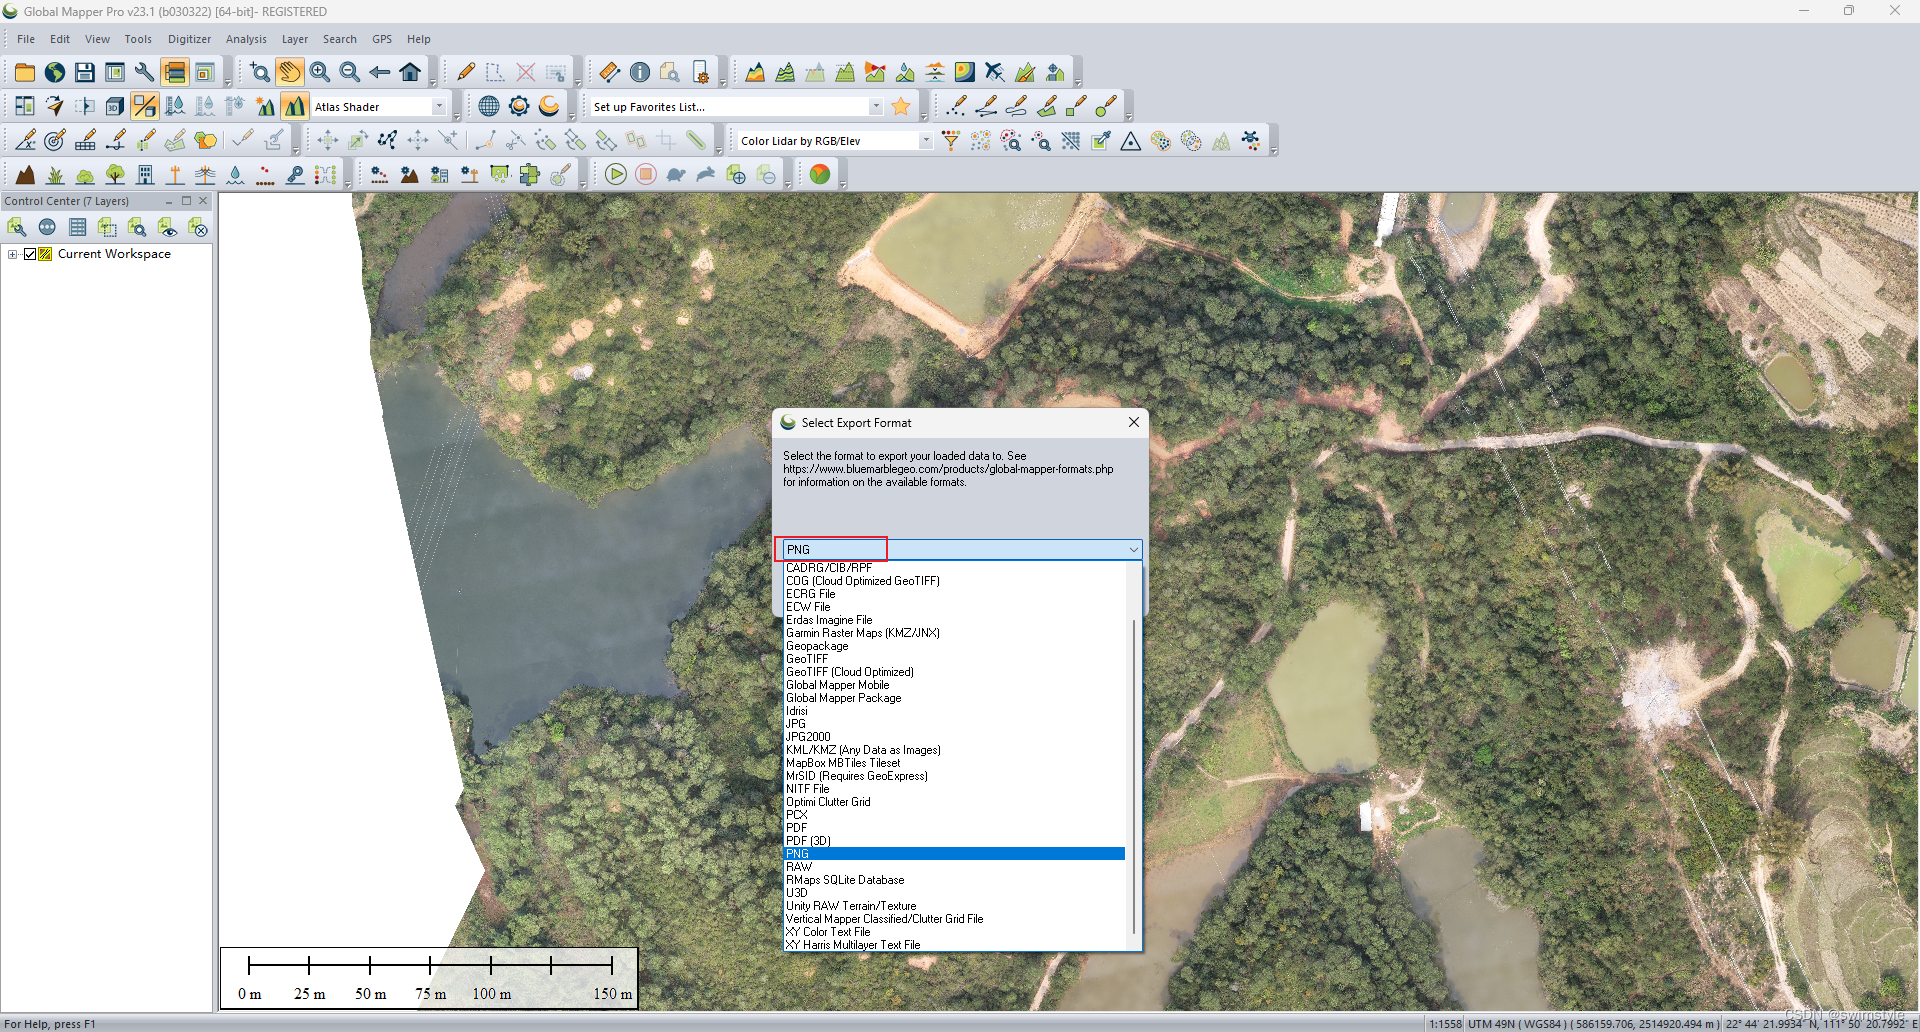Screen dimensions: 1920x1032
Task: Open online data sources via globe icon
Action: (x=55, y=72)
